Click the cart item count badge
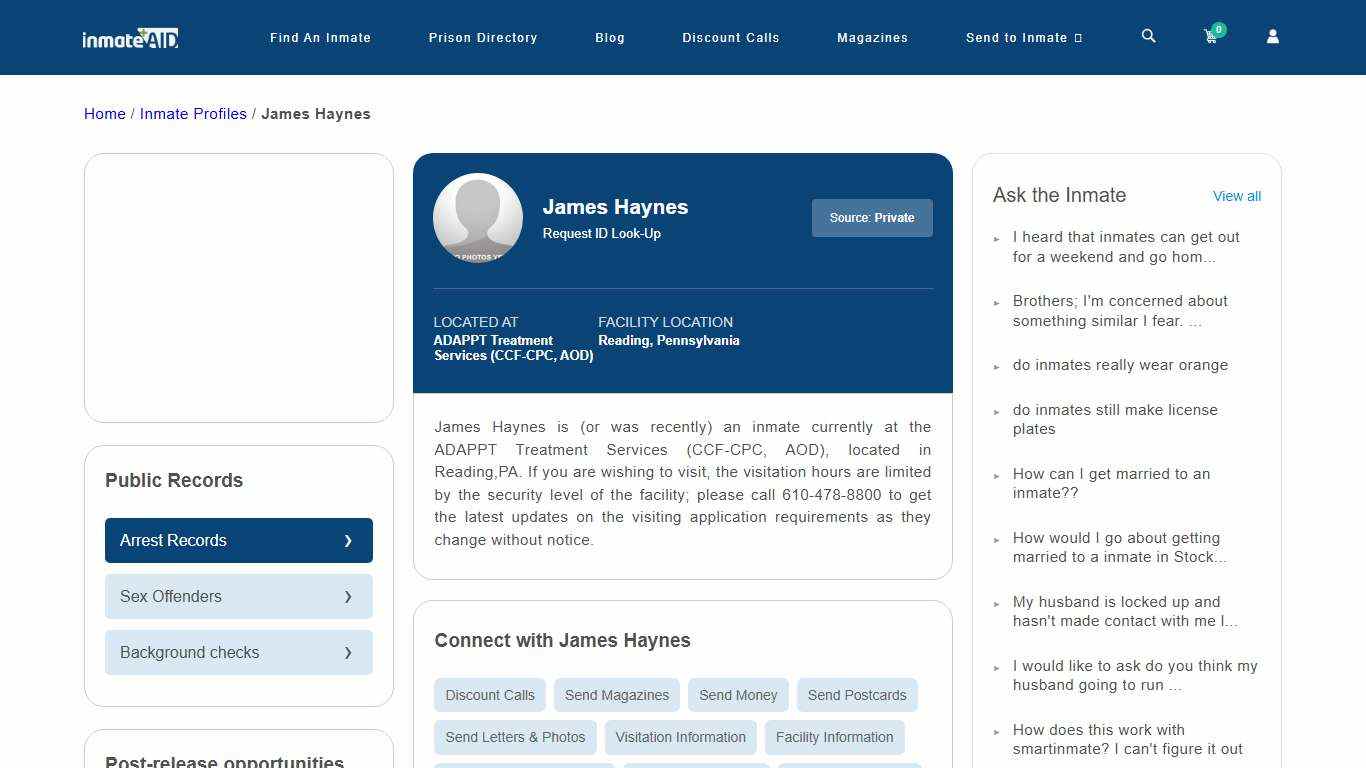This screenshot has height=768, width=1366. [x=1219, y=29]
